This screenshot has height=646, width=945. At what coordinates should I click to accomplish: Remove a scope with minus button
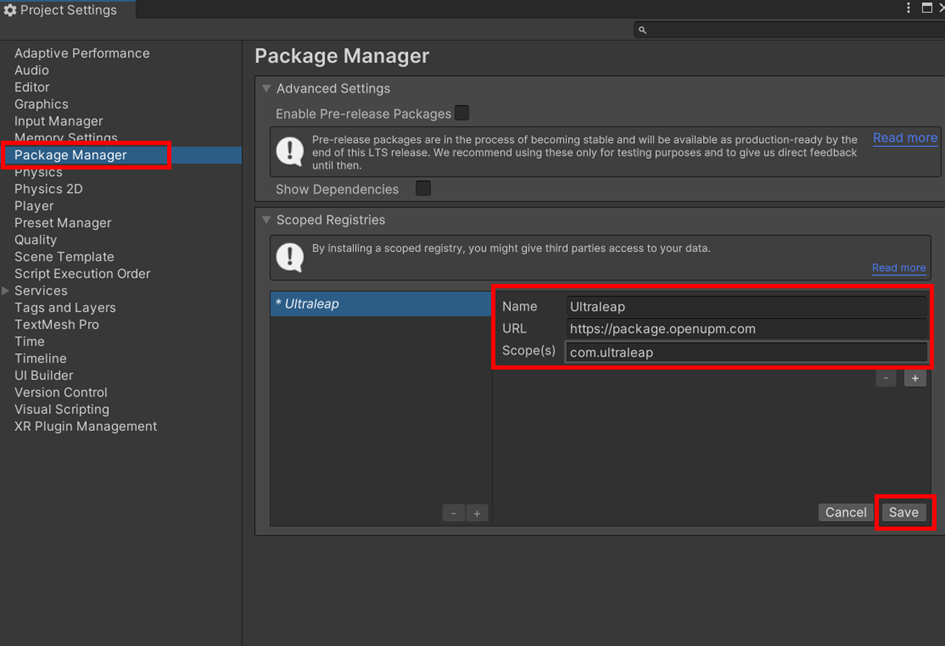886,378
